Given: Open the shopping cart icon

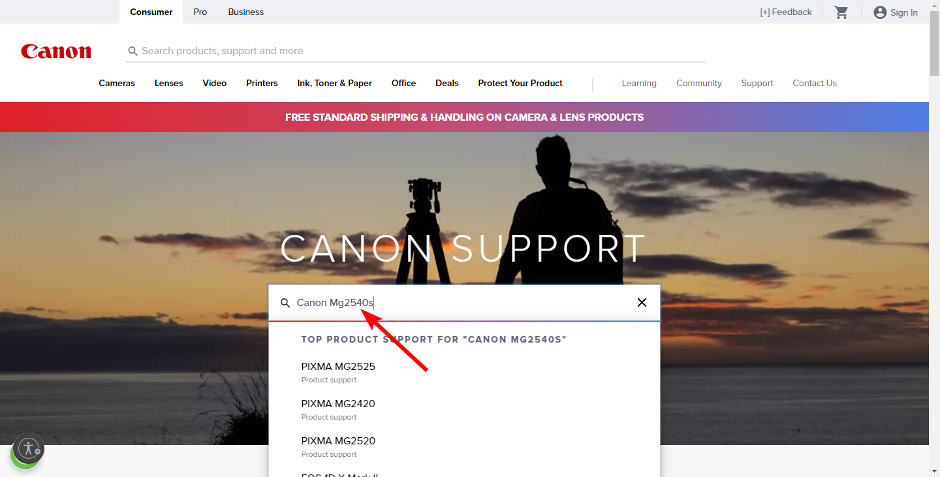Looking at the screenshot, I should coord(842,12).
